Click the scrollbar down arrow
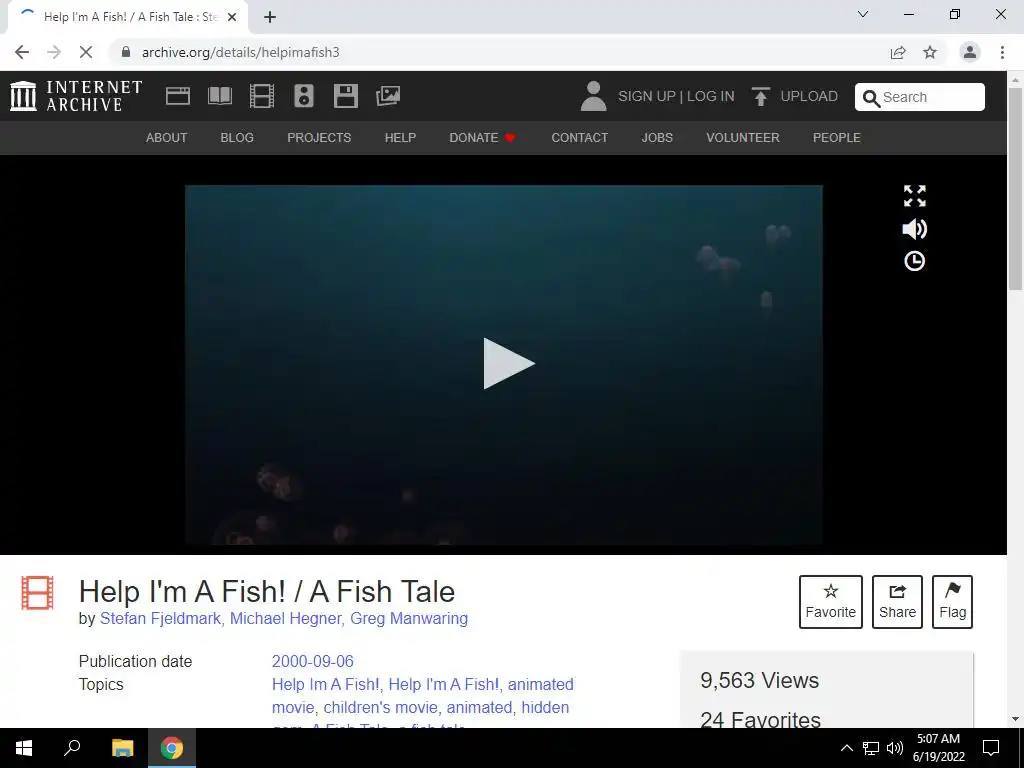This screenshot has height=768, width=1024. (1015, 719)
